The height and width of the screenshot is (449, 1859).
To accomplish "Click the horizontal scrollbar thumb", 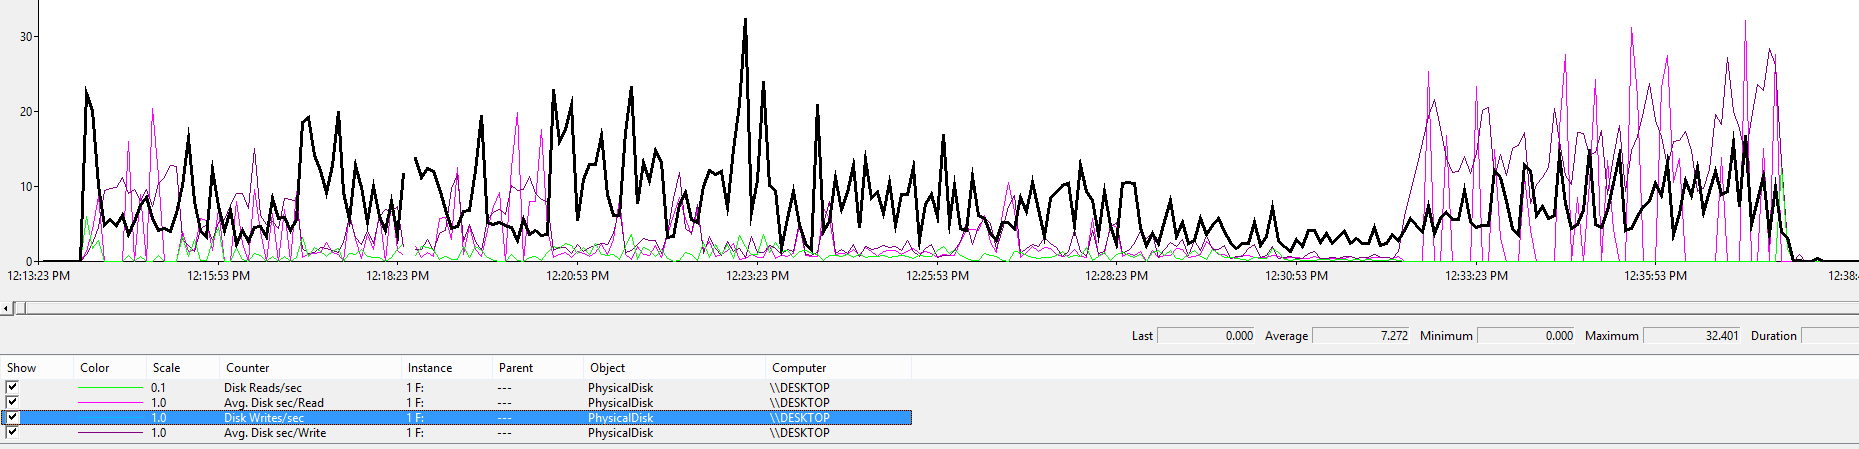I will [x=20, y=308].
